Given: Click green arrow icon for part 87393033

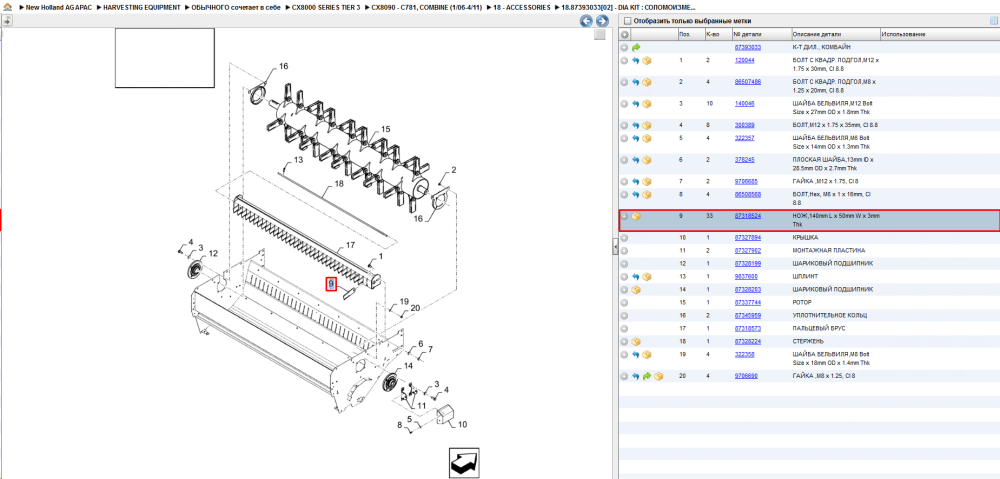Looking at the screenshot, I should tap(636, 47).
